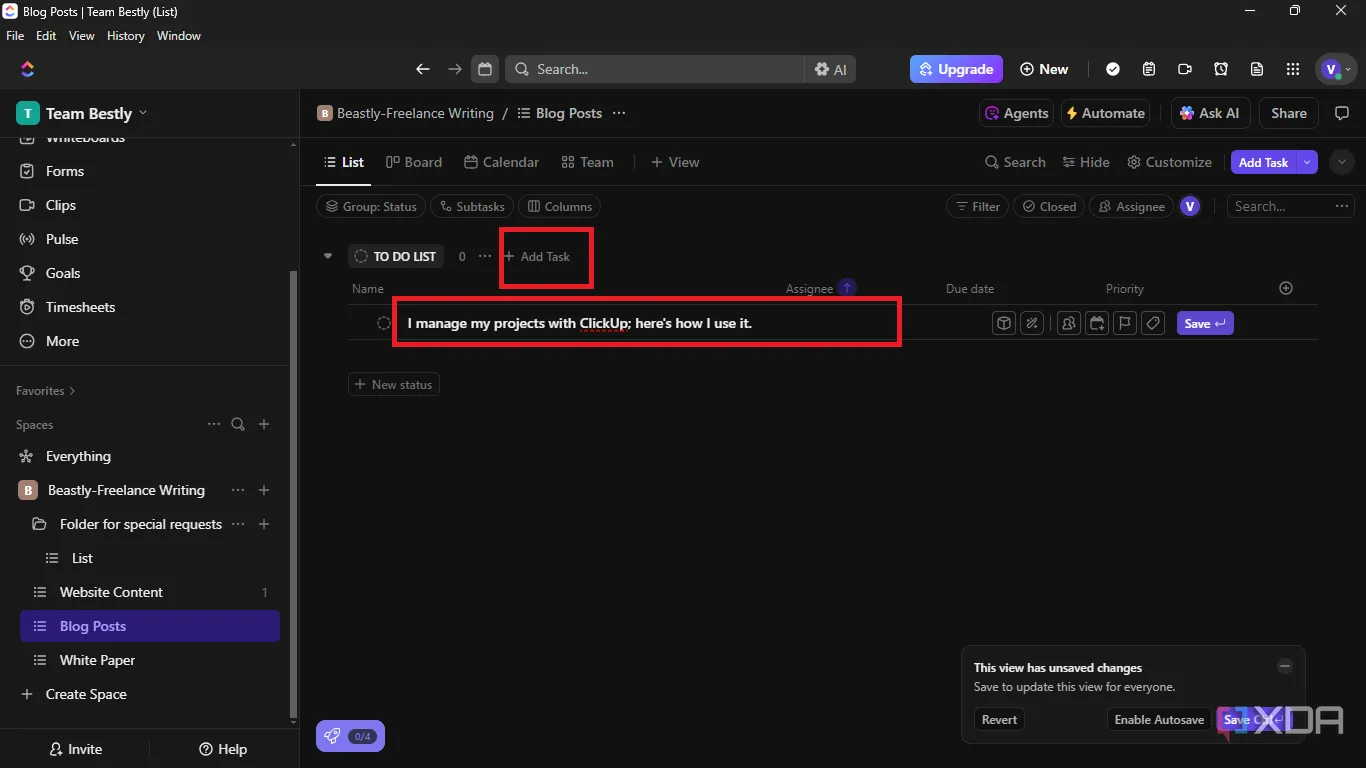This screenshot has height=768, width=1366.
Task: Click the Revert button
Action: (999, 720)
